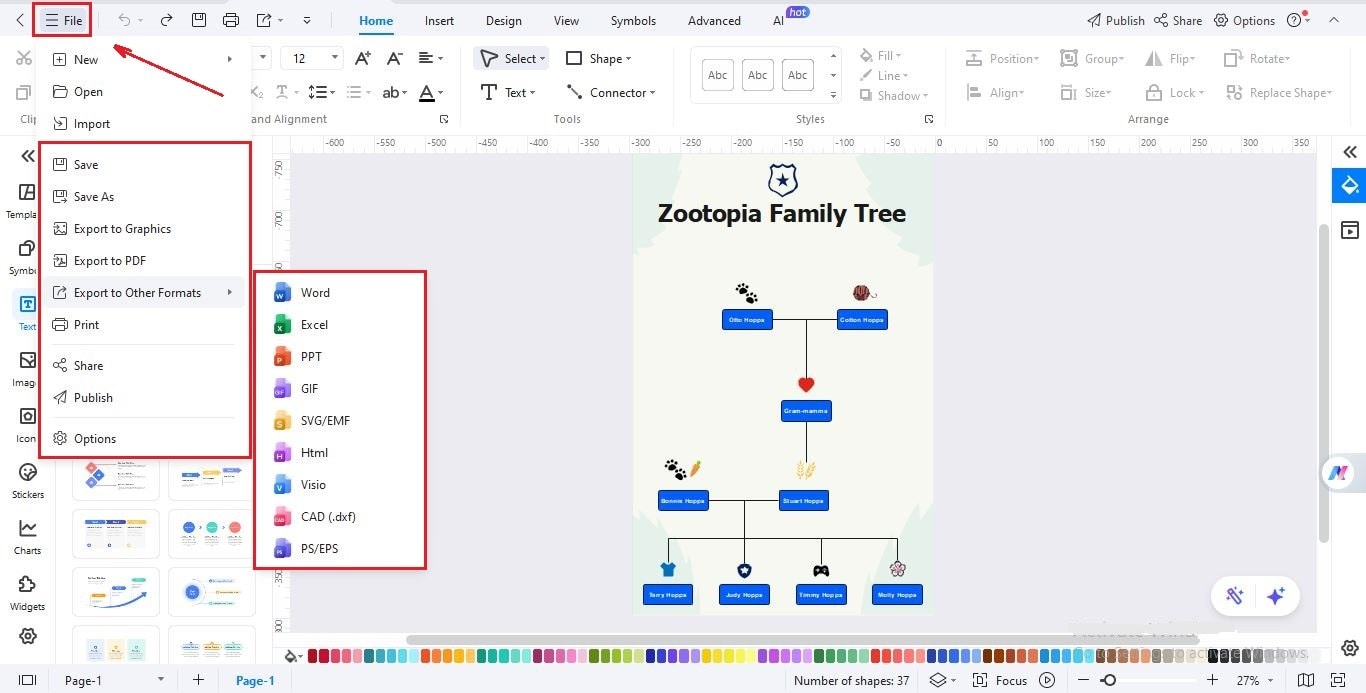
Task: Click the sidebar settings gear icon
Action: point(28,636)
